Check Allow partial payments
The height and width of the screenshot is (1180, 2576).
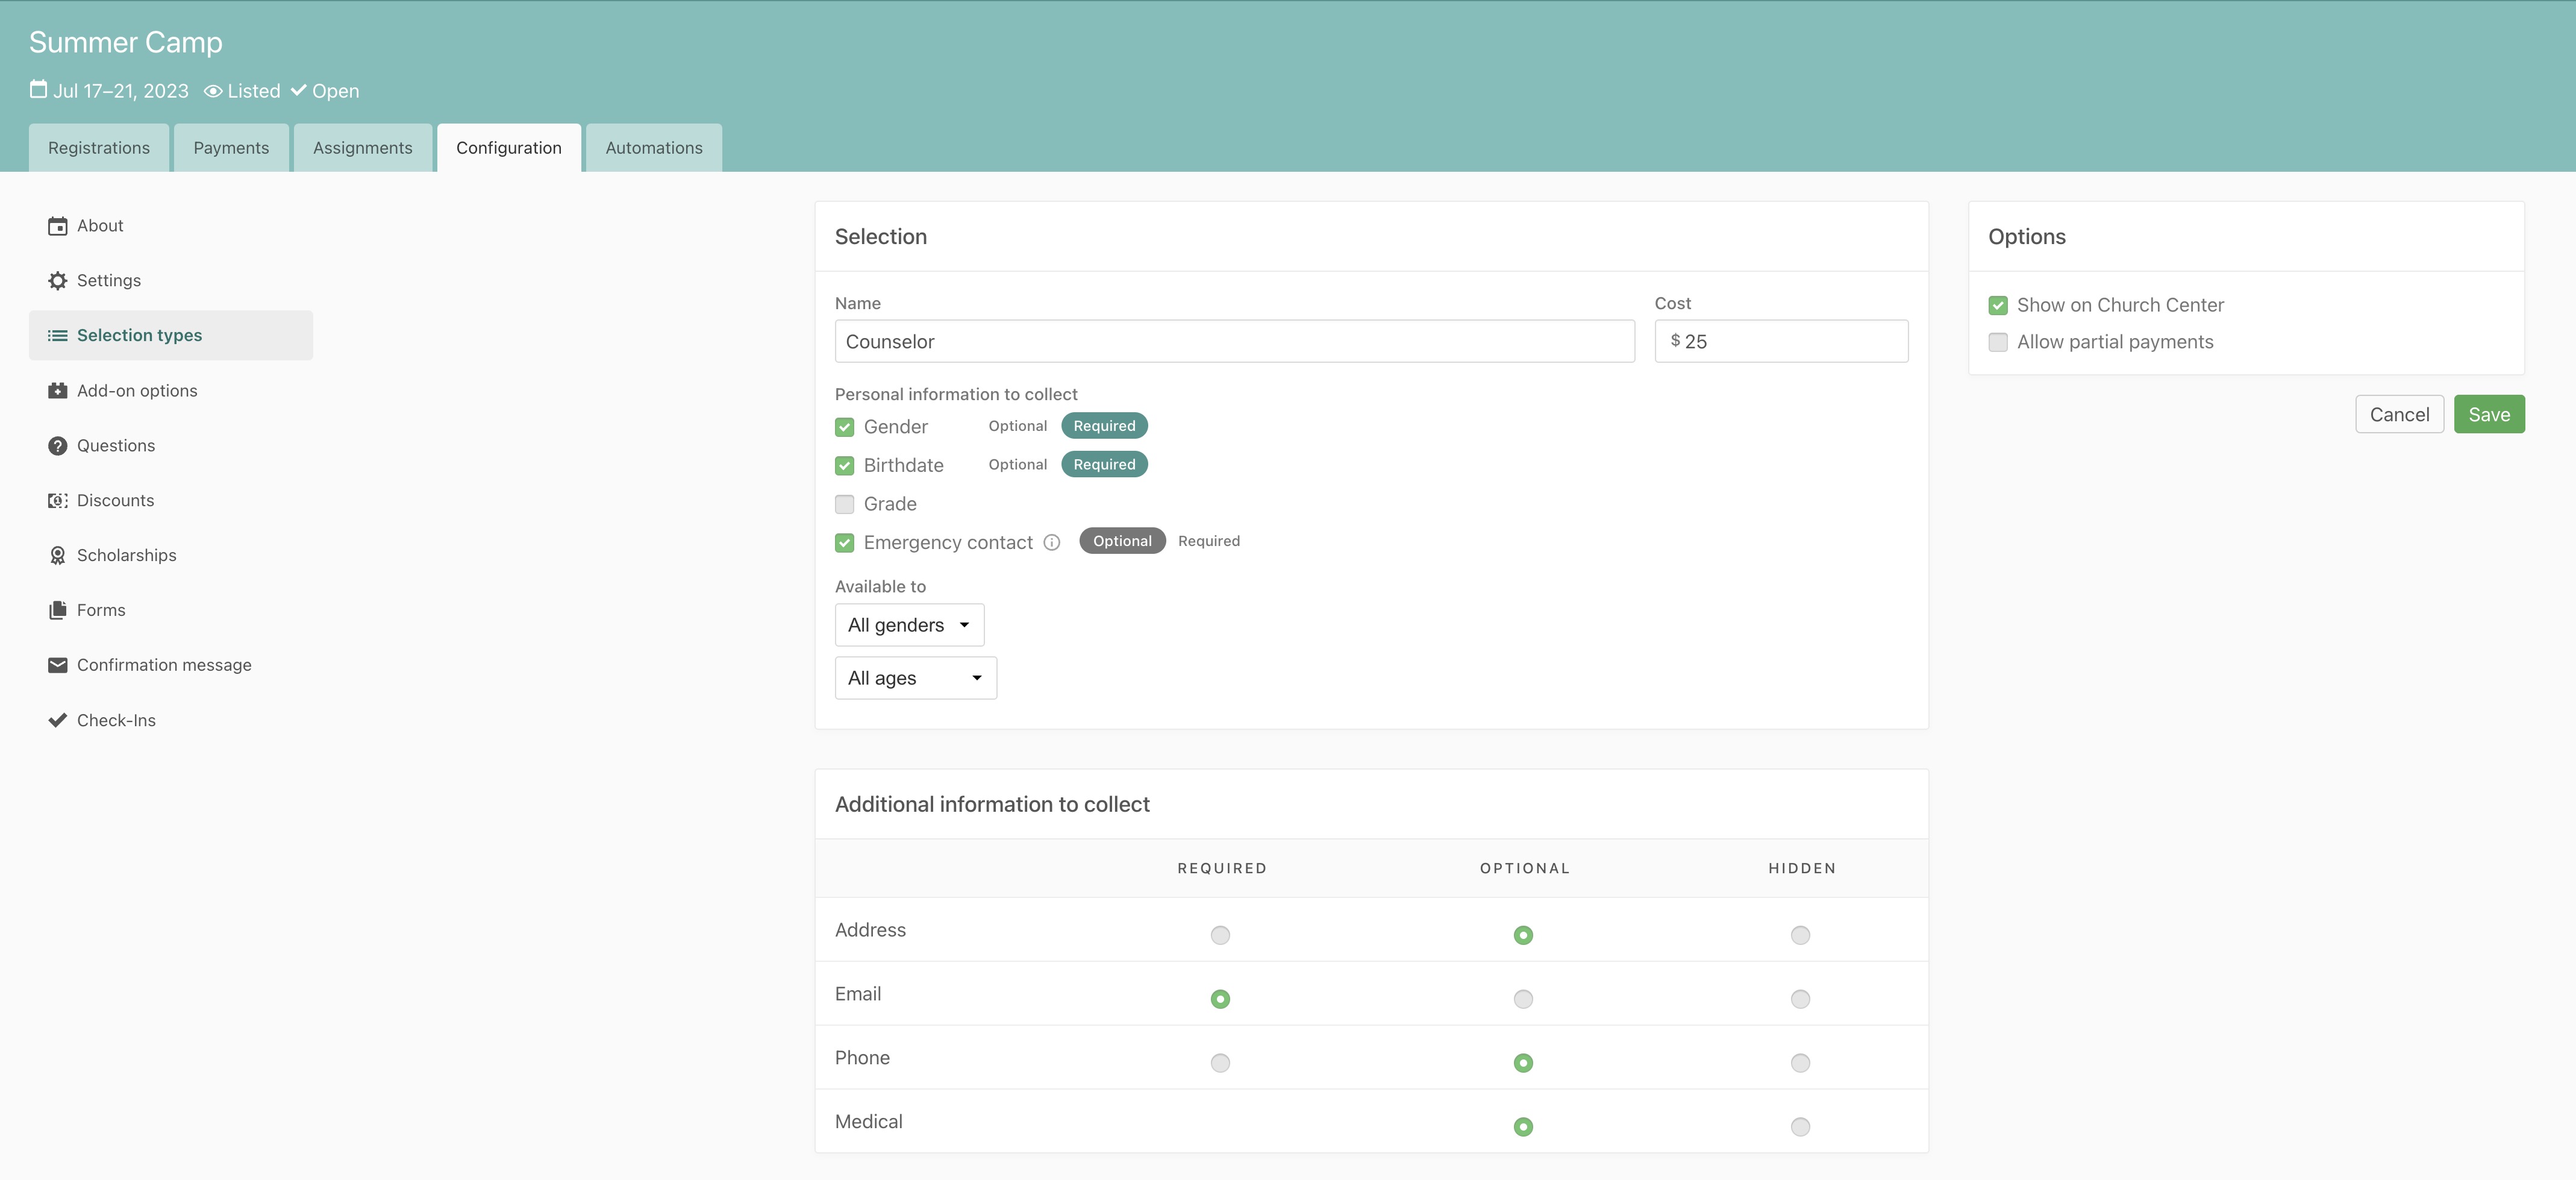[x=1997, y=342]
